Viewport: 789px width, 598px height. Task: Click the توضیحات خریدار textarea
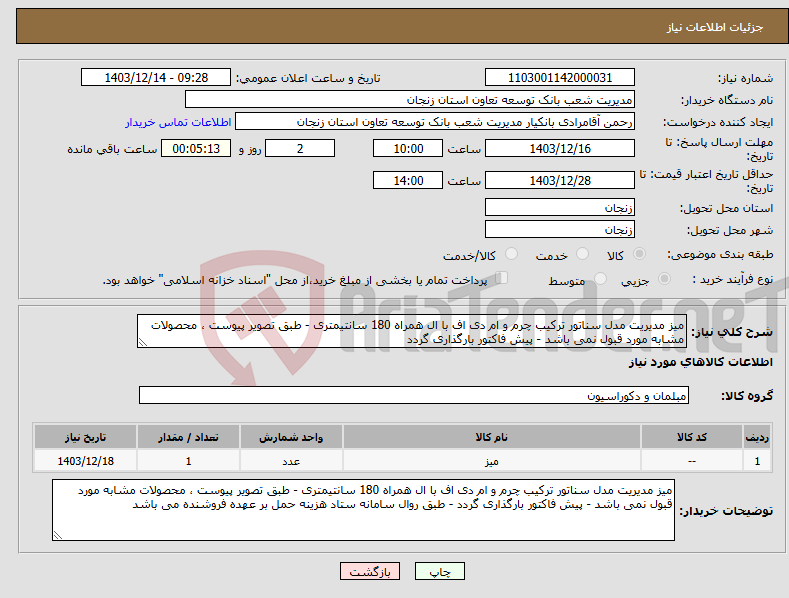click(363, 510)
